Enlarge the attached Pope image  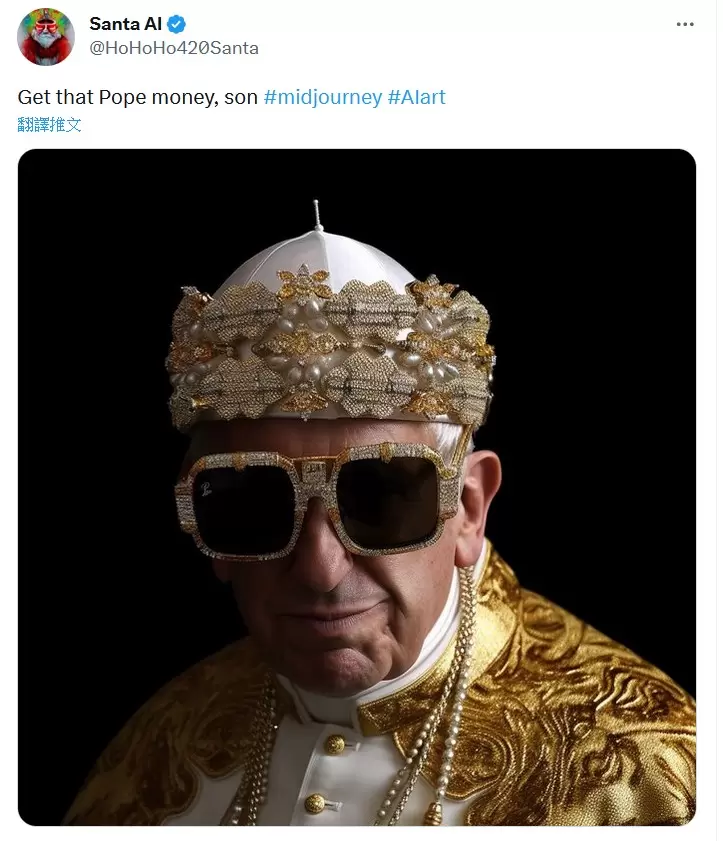coord(357,487)
